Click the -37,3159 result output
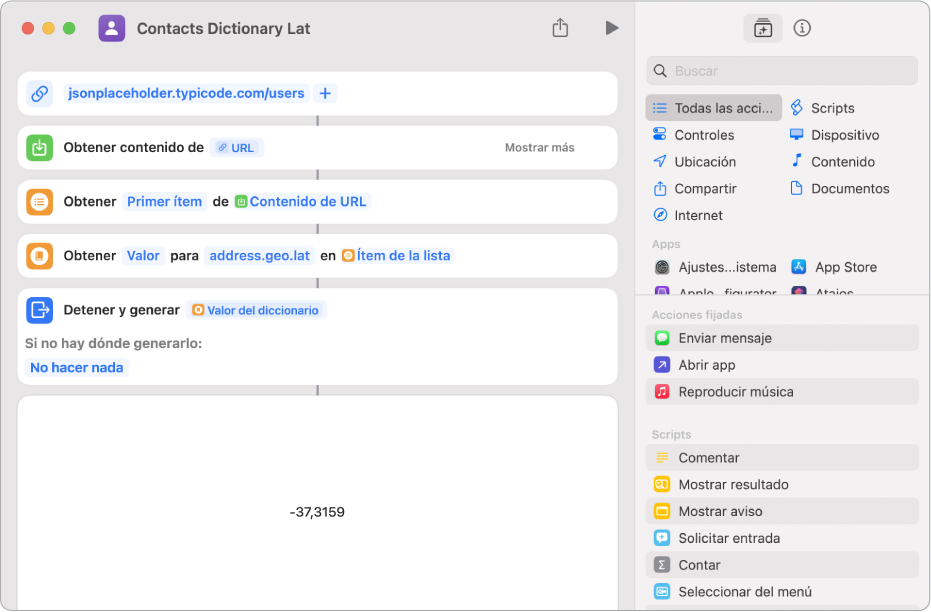This screenshot has height=612, width=931. 317,512
